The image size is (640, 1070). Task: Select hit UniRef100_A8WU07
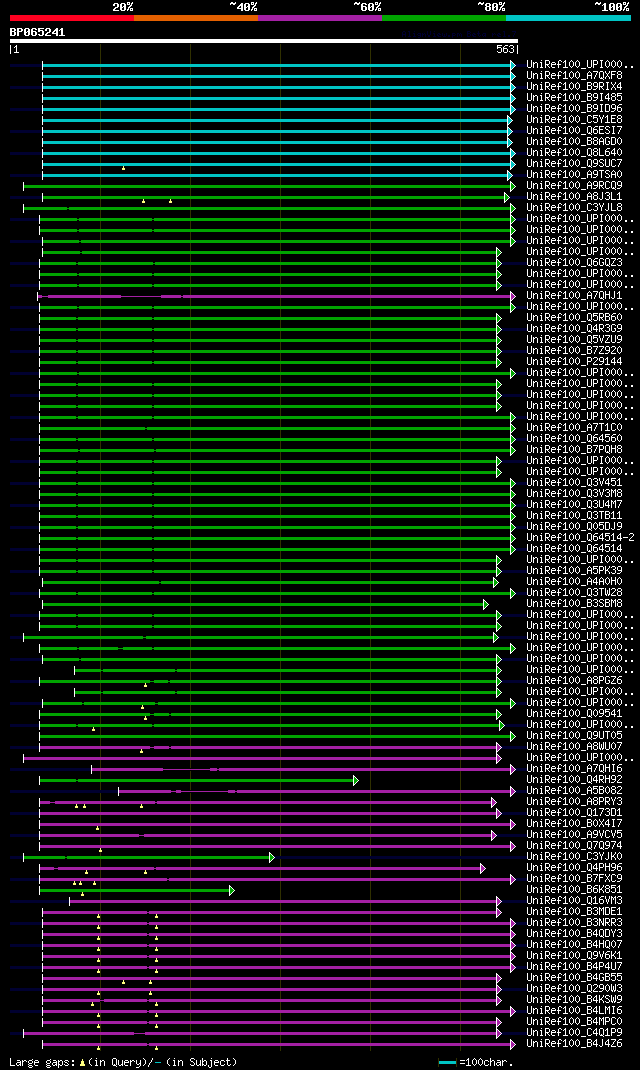pos(574,747)
